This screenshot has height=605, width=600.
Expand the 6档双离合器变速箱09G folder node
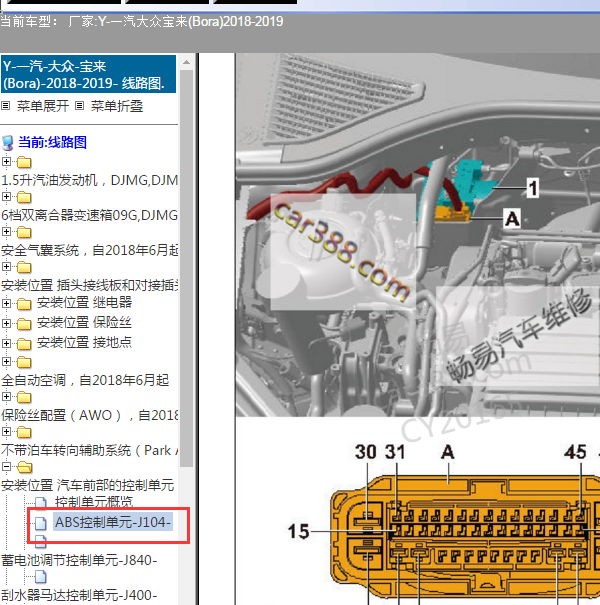6,196
